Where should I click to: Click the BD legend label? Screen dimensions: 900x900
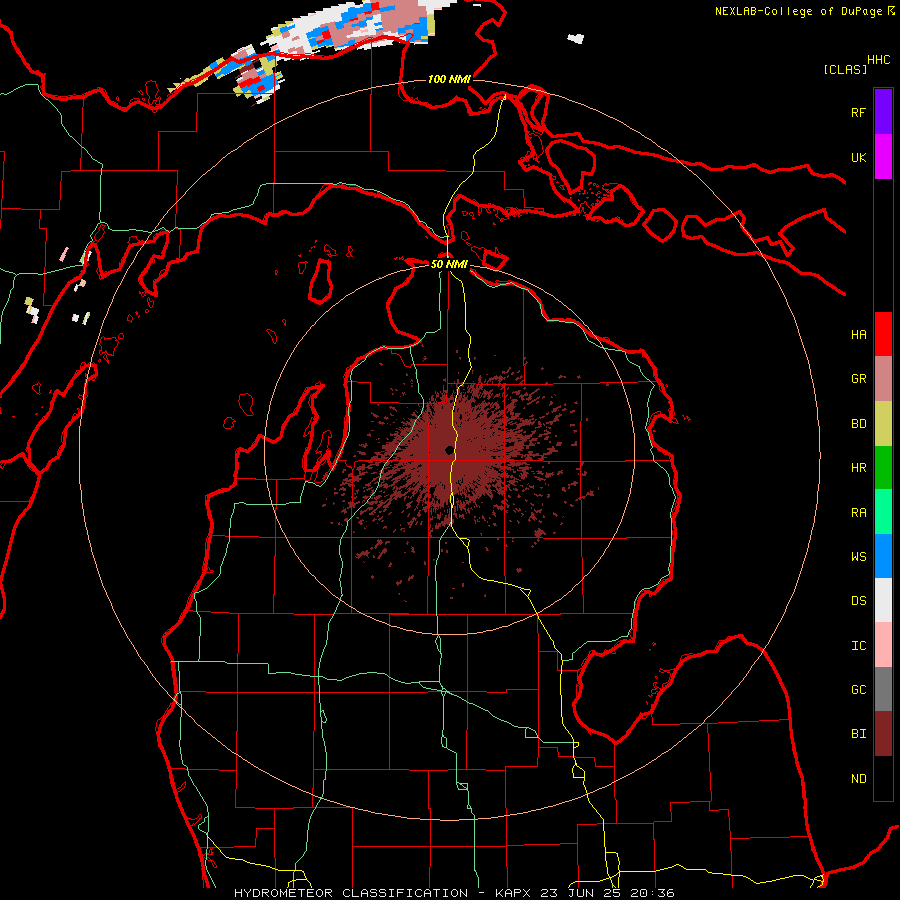[x=858, y=424]
